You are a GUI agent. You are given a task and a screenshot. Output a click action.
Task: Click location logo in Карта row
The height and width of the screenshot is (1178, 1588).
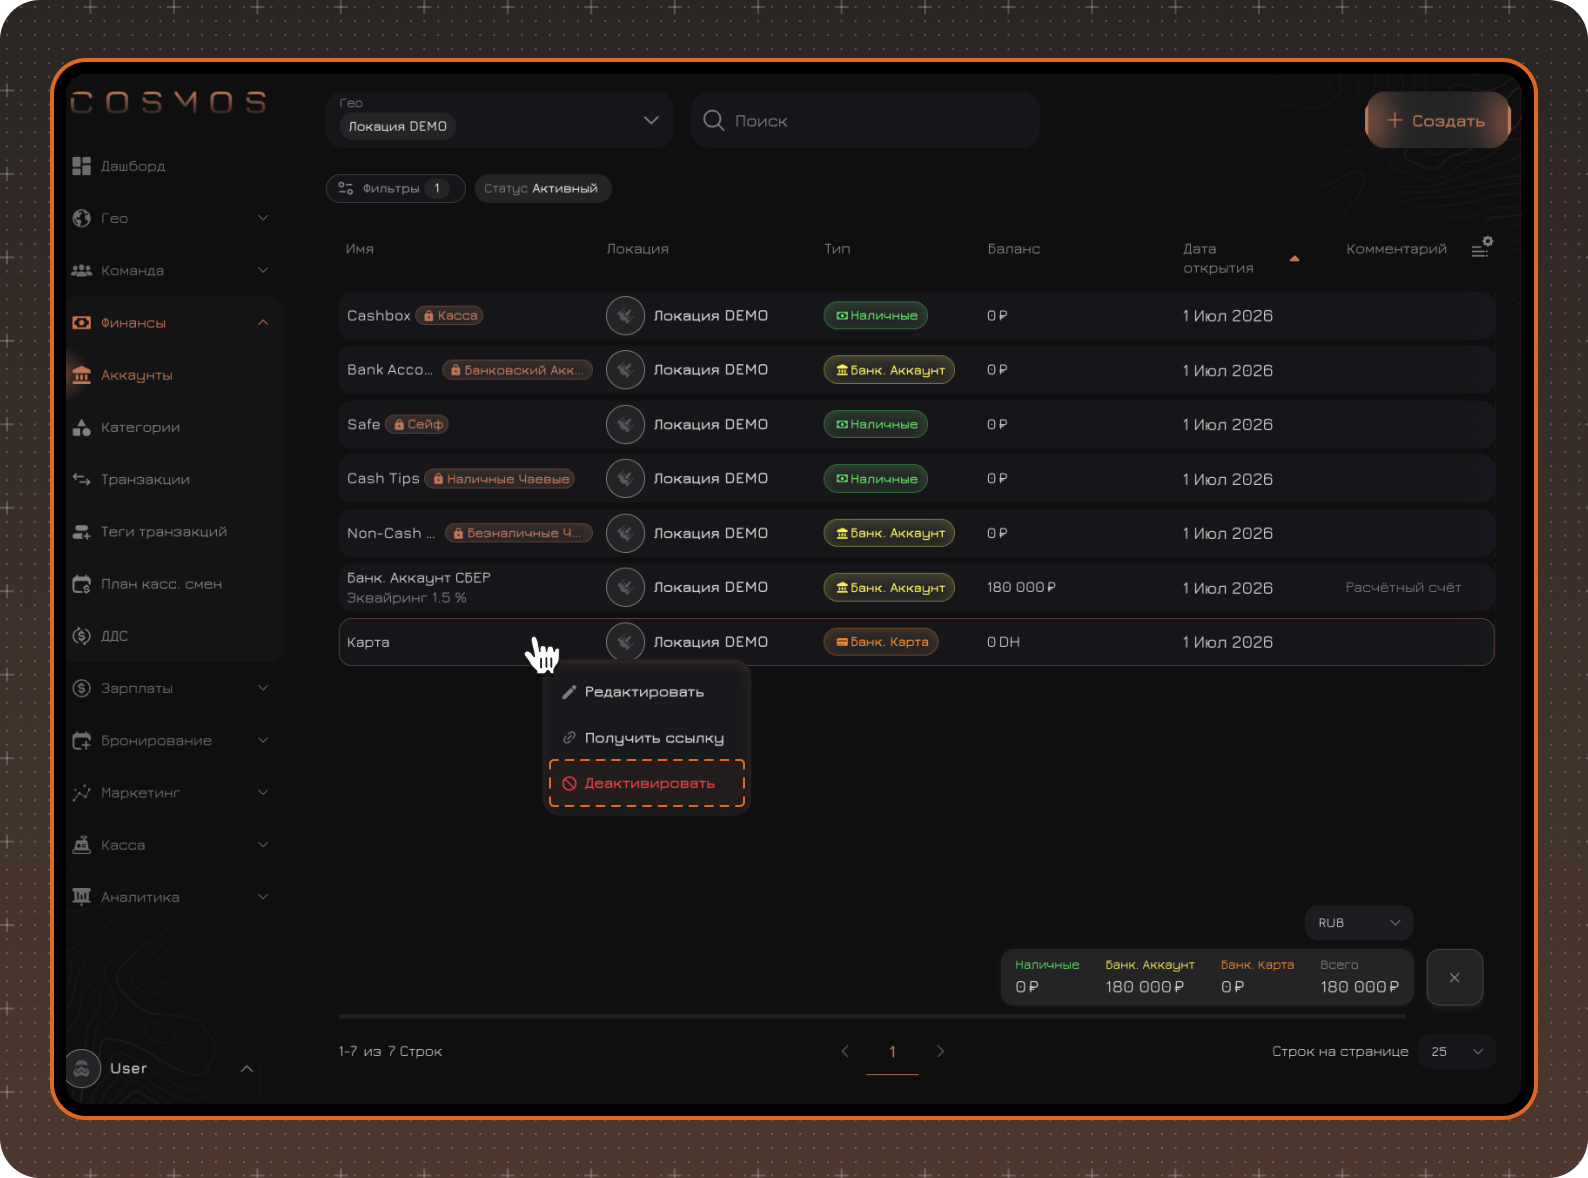[625, 642]
